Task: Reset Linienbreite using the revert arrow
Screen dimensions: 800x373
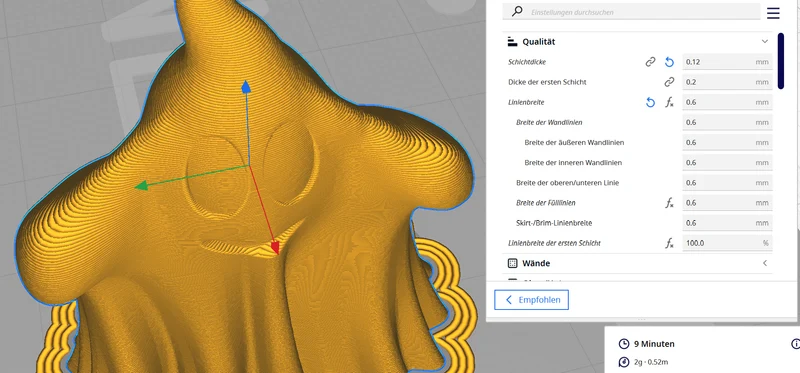Action: [650, 103]
